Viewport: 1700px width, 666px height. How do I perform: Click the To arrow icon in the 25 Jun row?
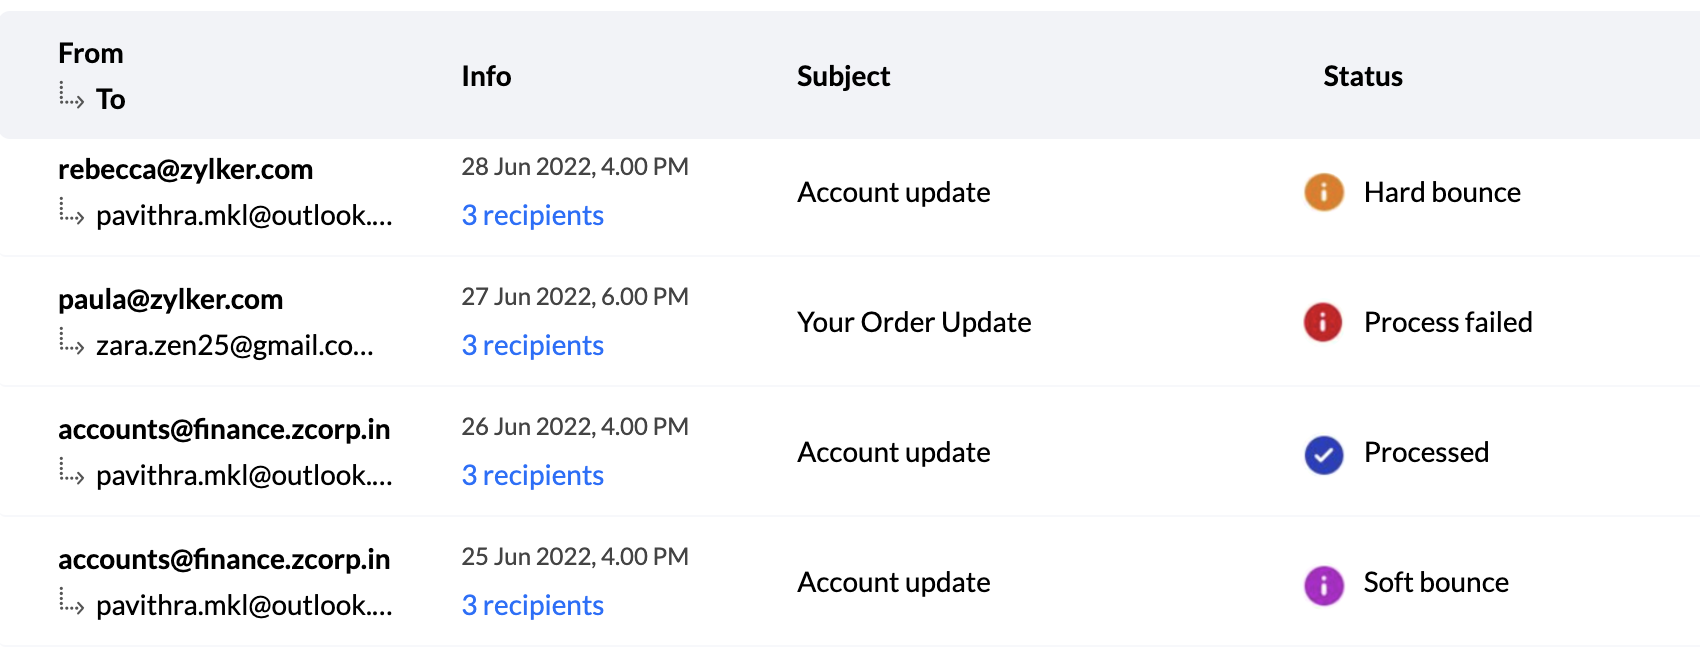coord(71,602)
